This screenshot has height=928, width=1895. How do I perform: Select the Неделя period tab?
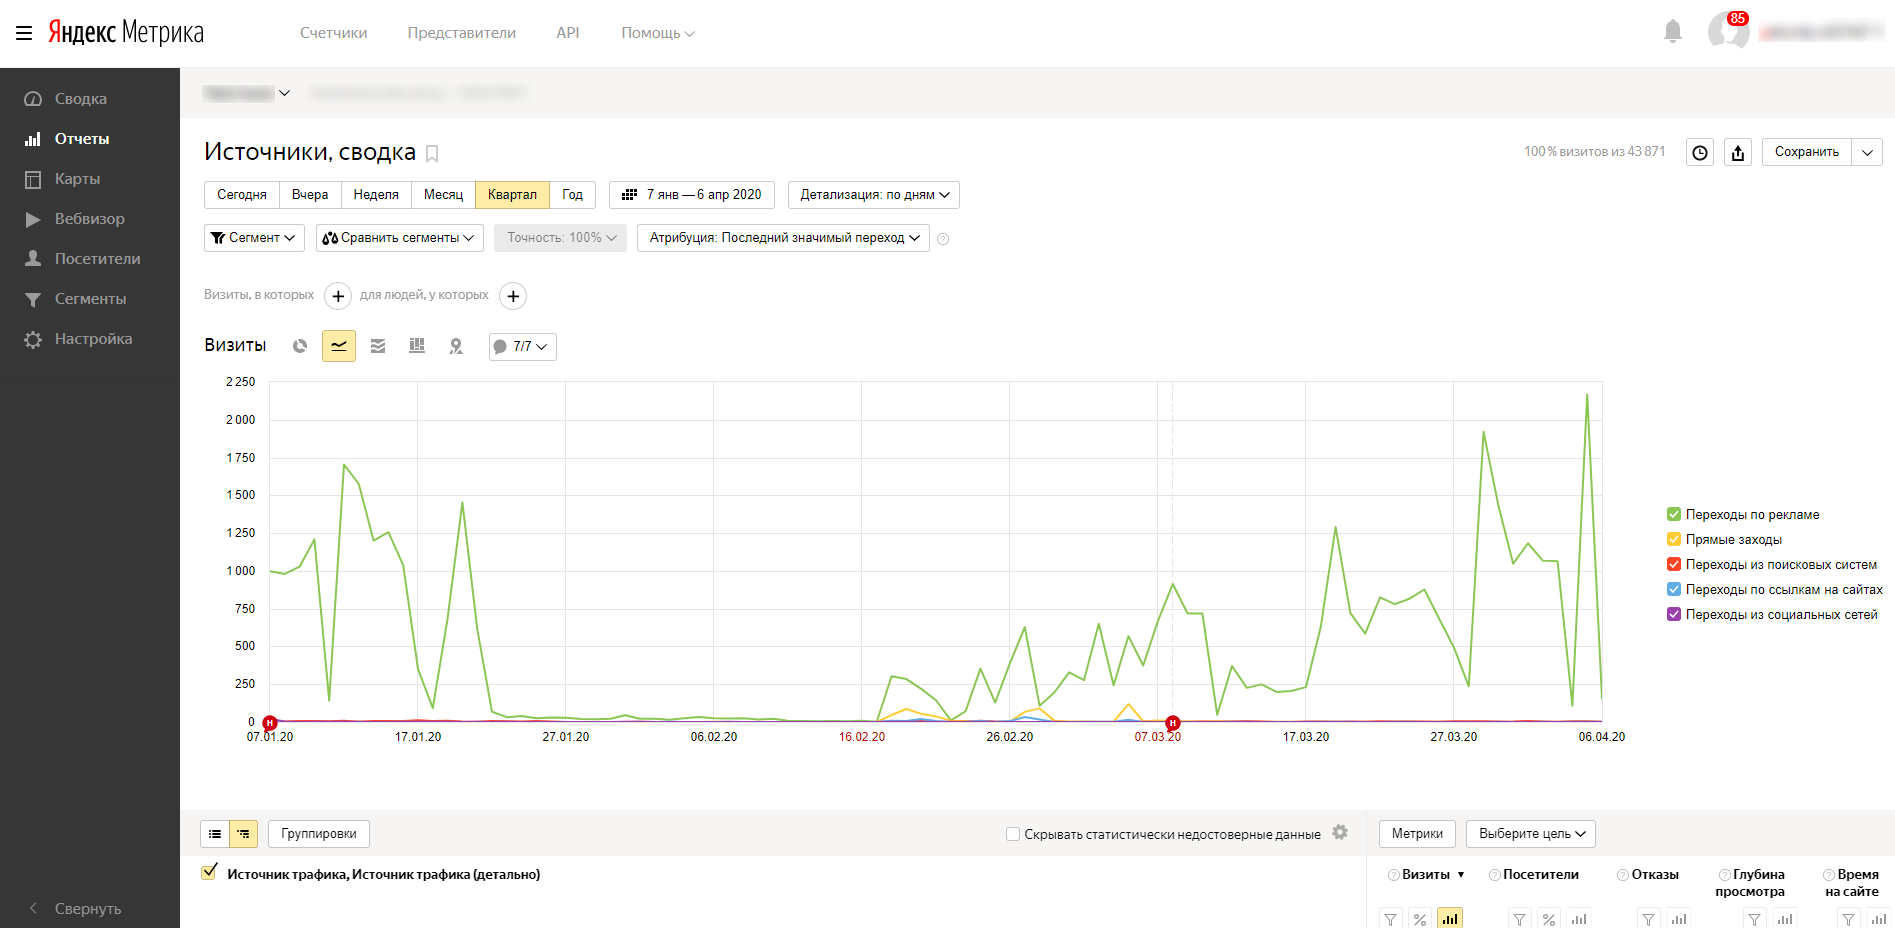(x=376, y=195)
